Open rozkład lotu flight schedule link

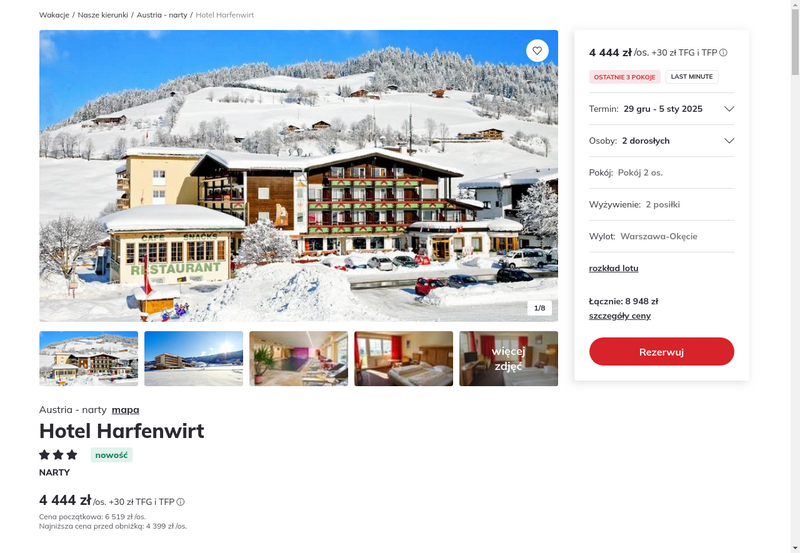[613, 268]
